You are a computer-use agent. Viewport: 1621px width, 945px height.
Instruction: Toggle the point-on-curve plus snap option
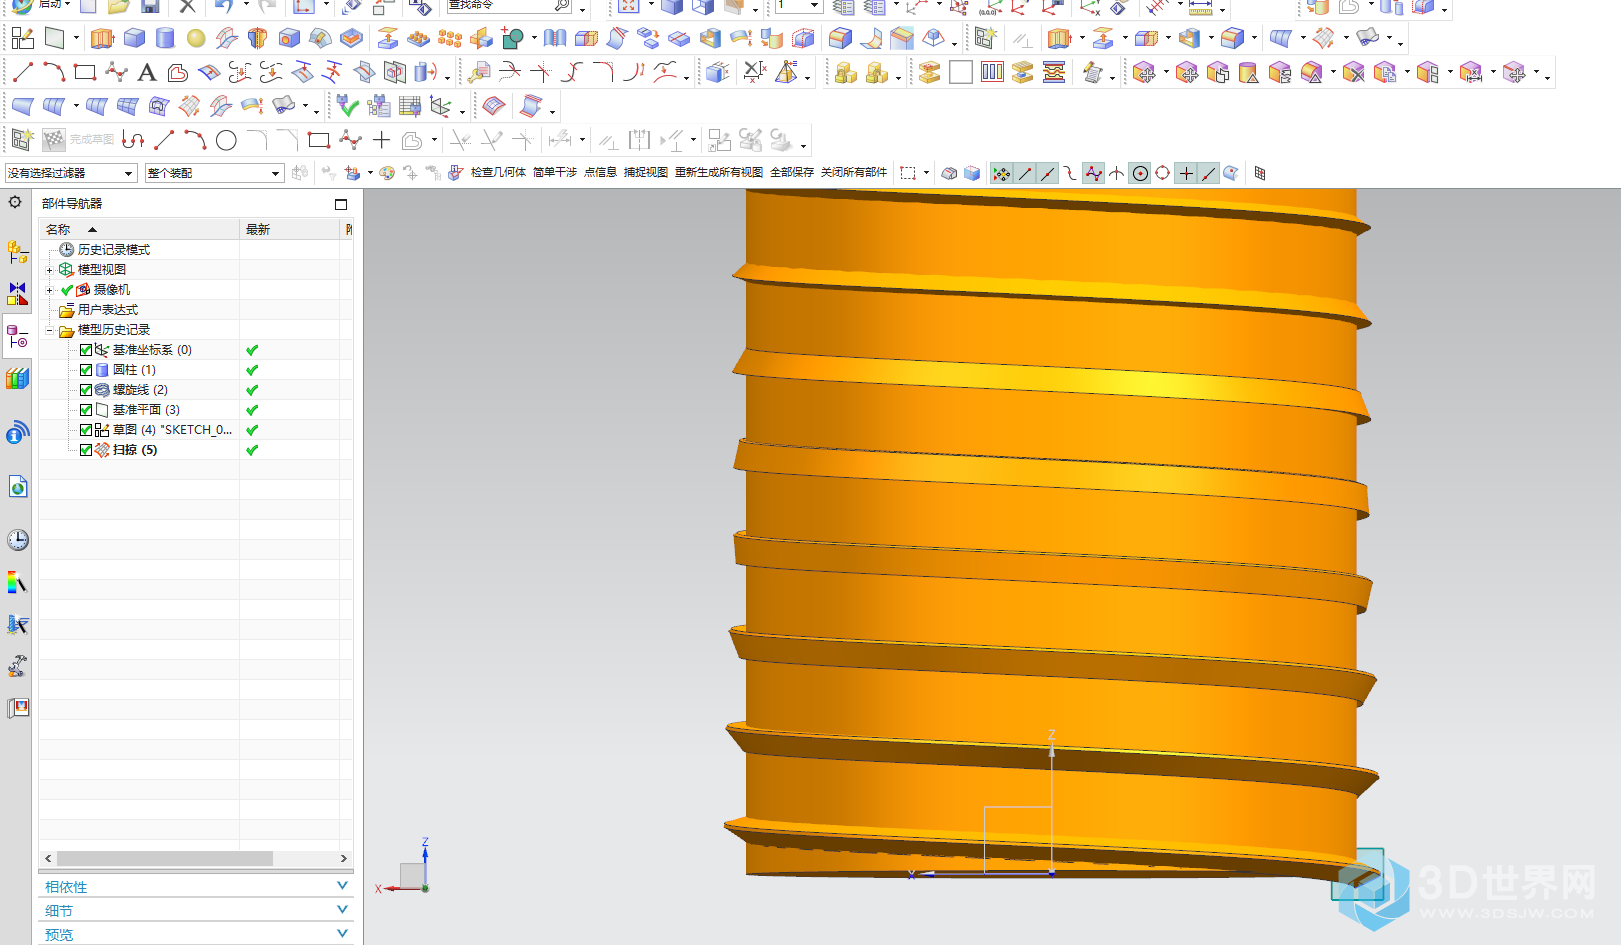1186,173
